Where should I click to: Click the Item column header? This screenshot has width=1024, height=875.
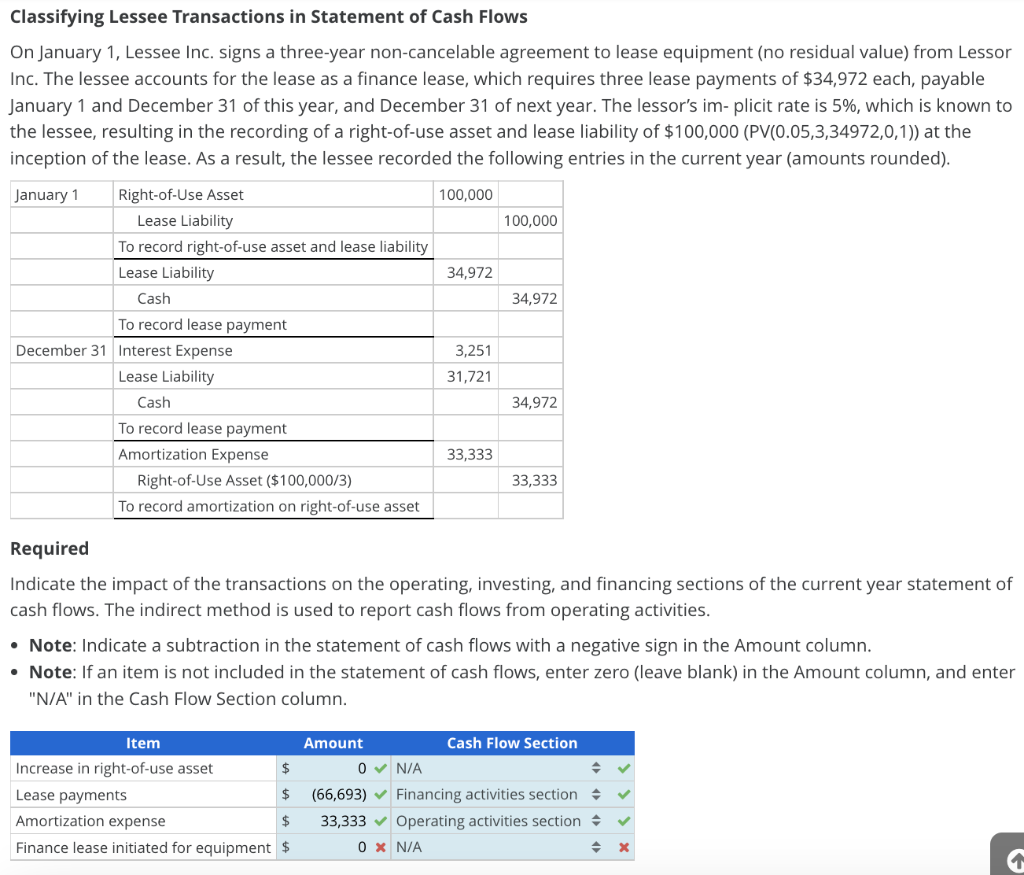click(x=143, y=743)
